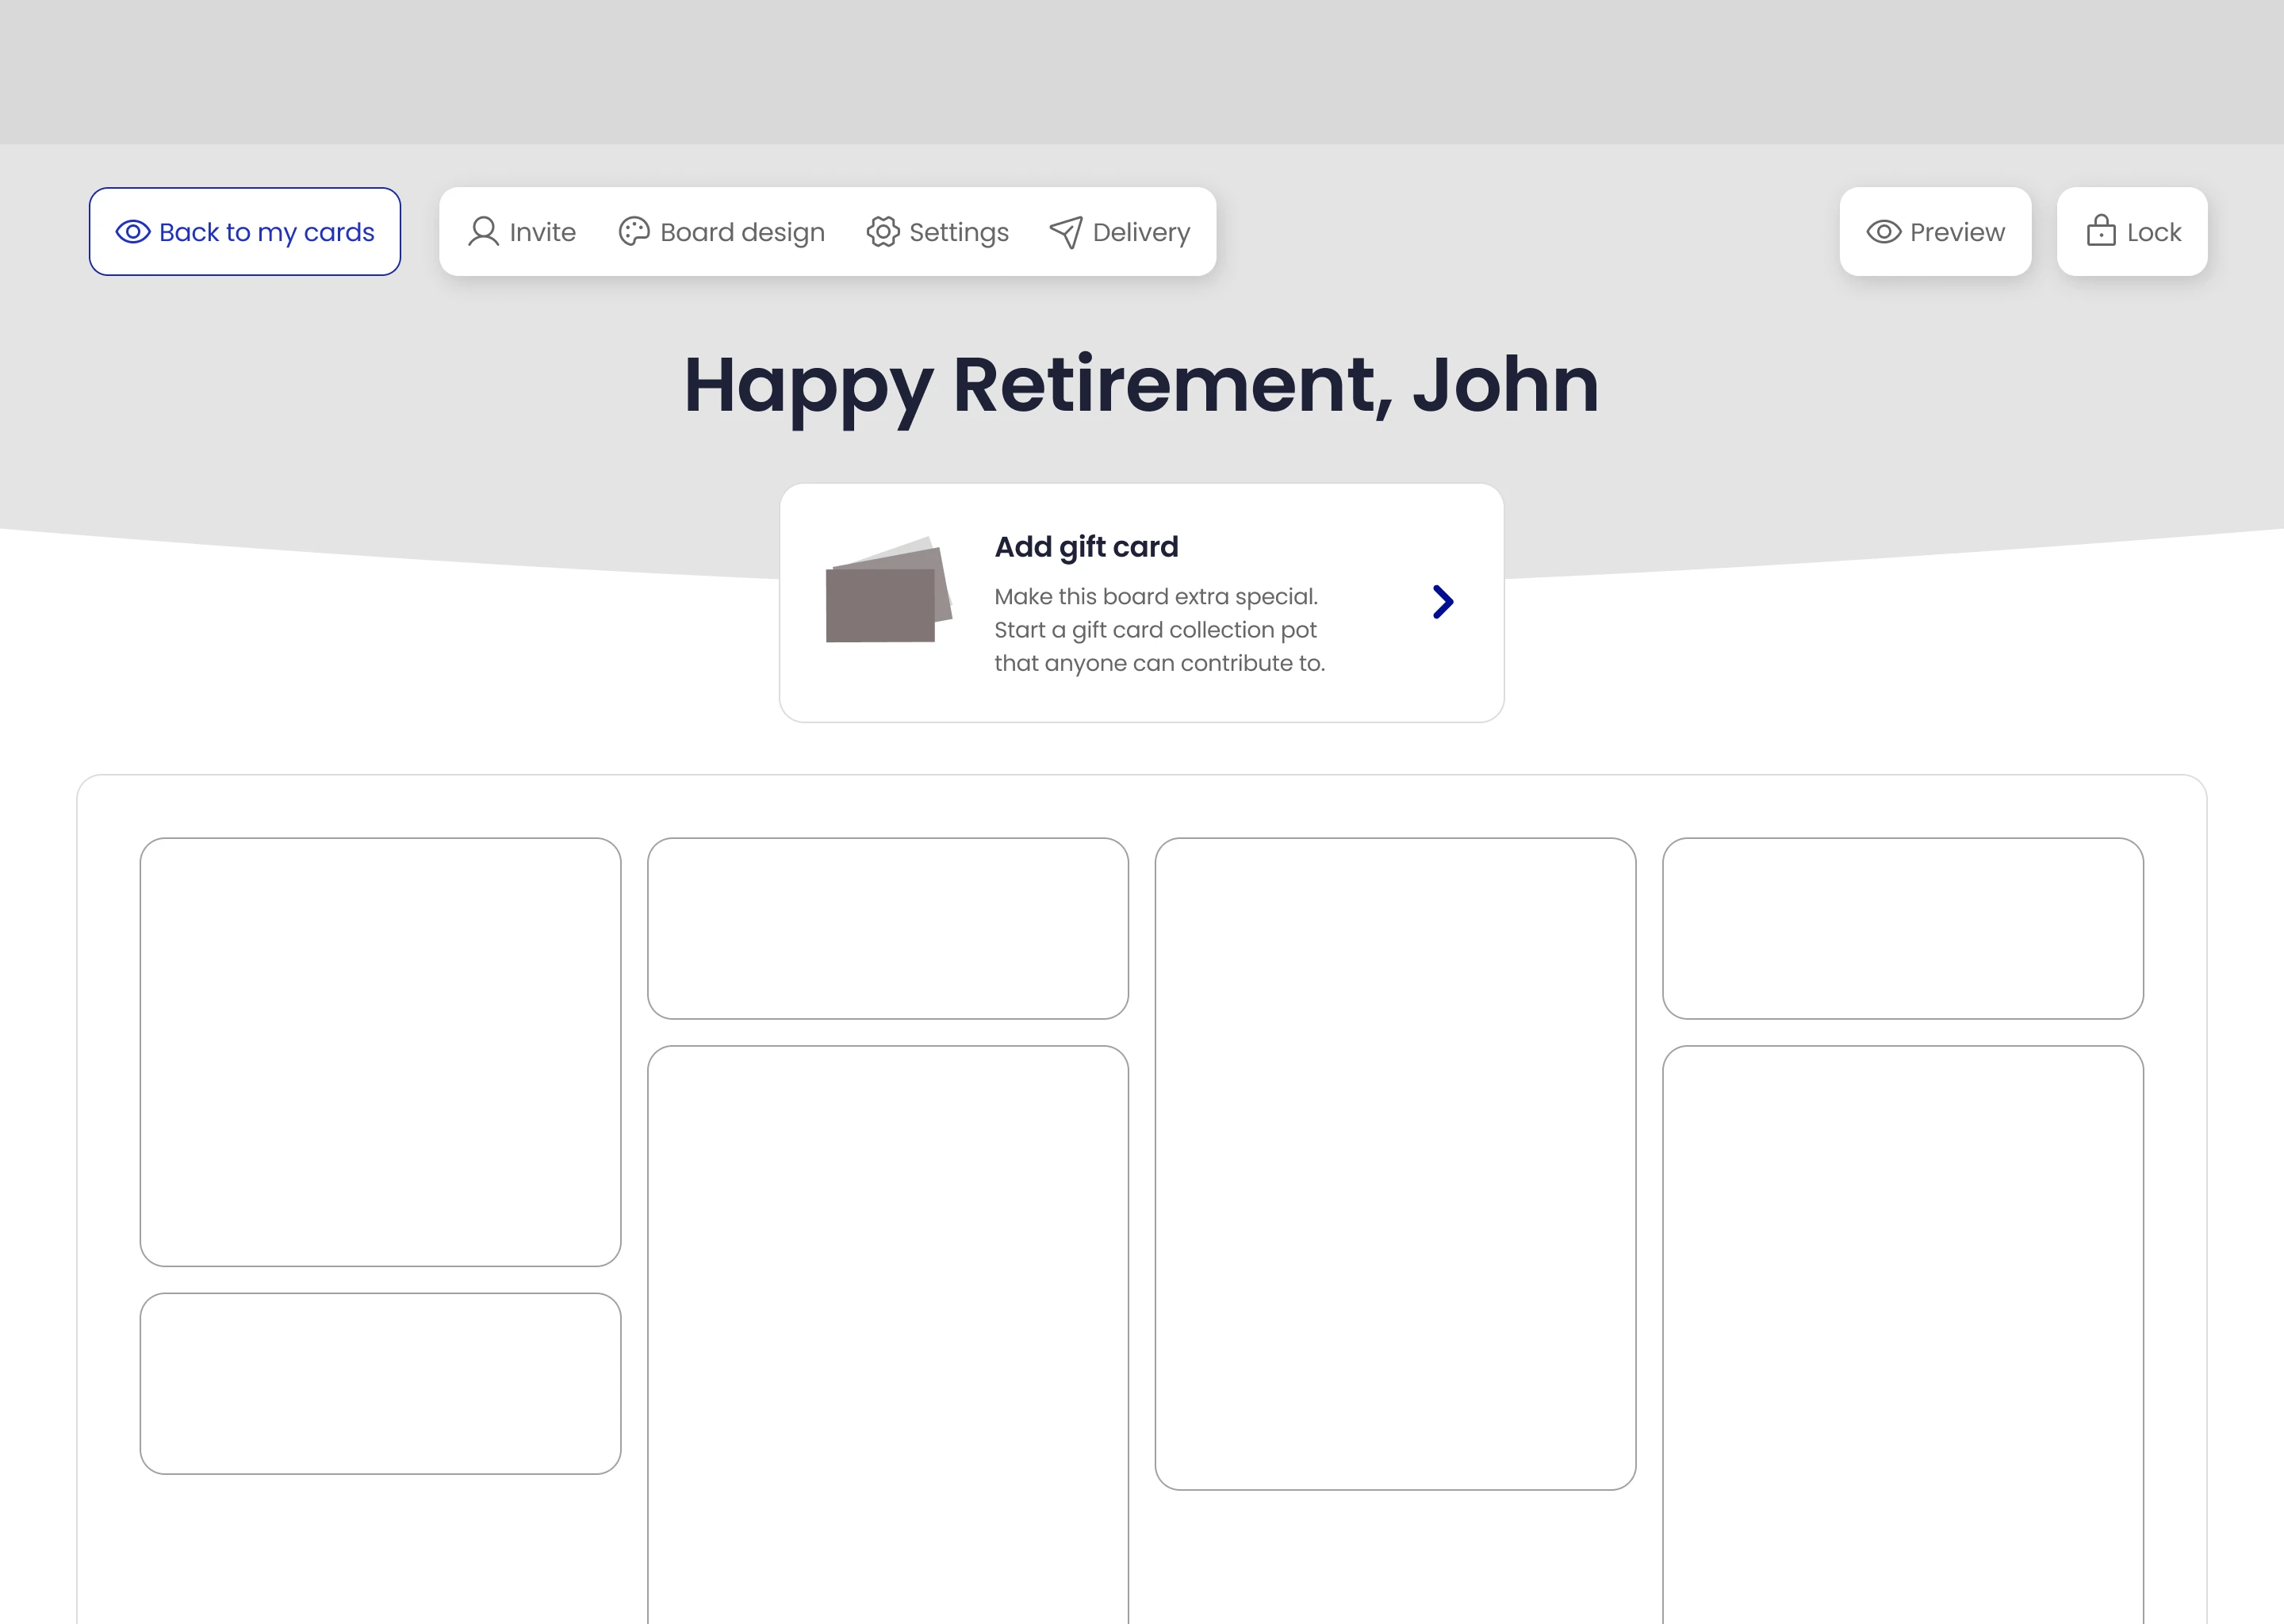Expand Add gift card with chevron arrow
The image size is (2284, 1624).
coord(1442,602)
